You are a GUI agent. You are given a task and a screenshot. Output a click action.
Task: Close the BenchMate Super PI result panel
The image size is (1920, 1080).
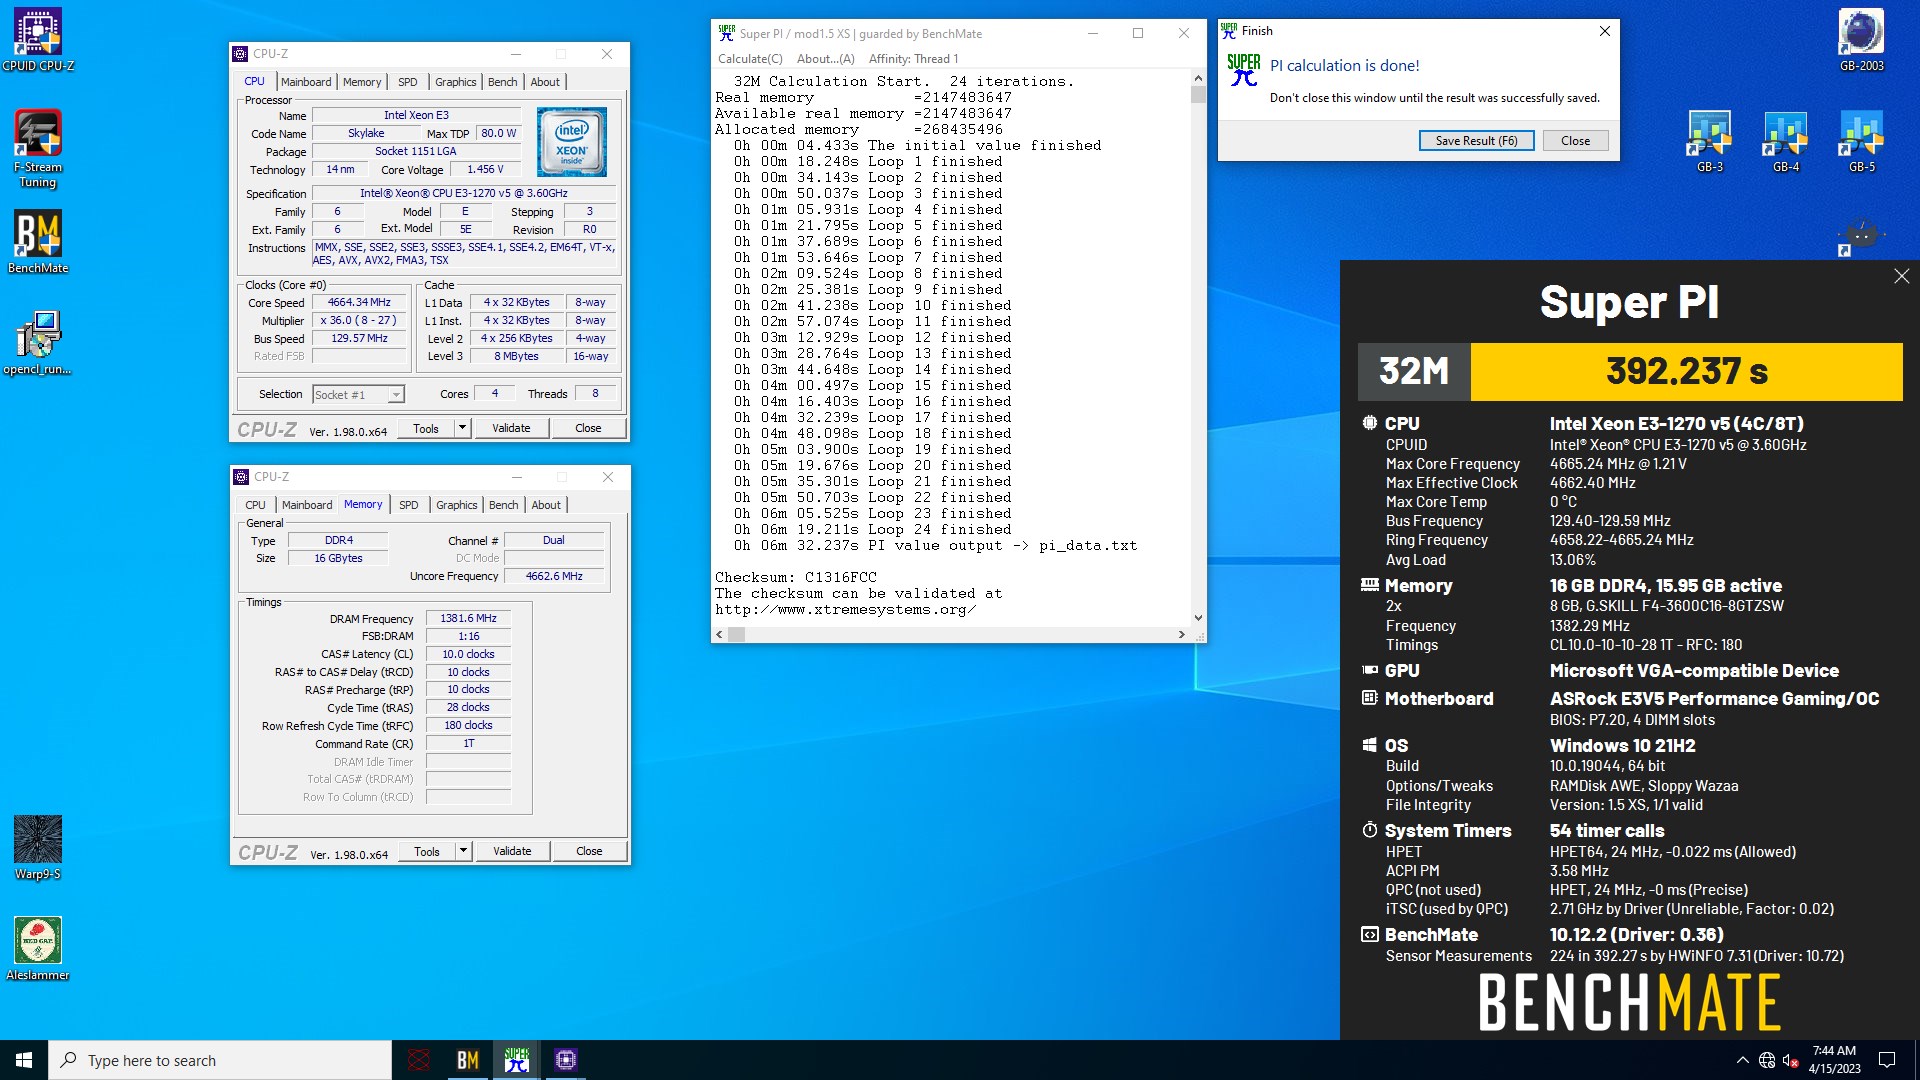pyautogui.click(x=1901, y=276)
